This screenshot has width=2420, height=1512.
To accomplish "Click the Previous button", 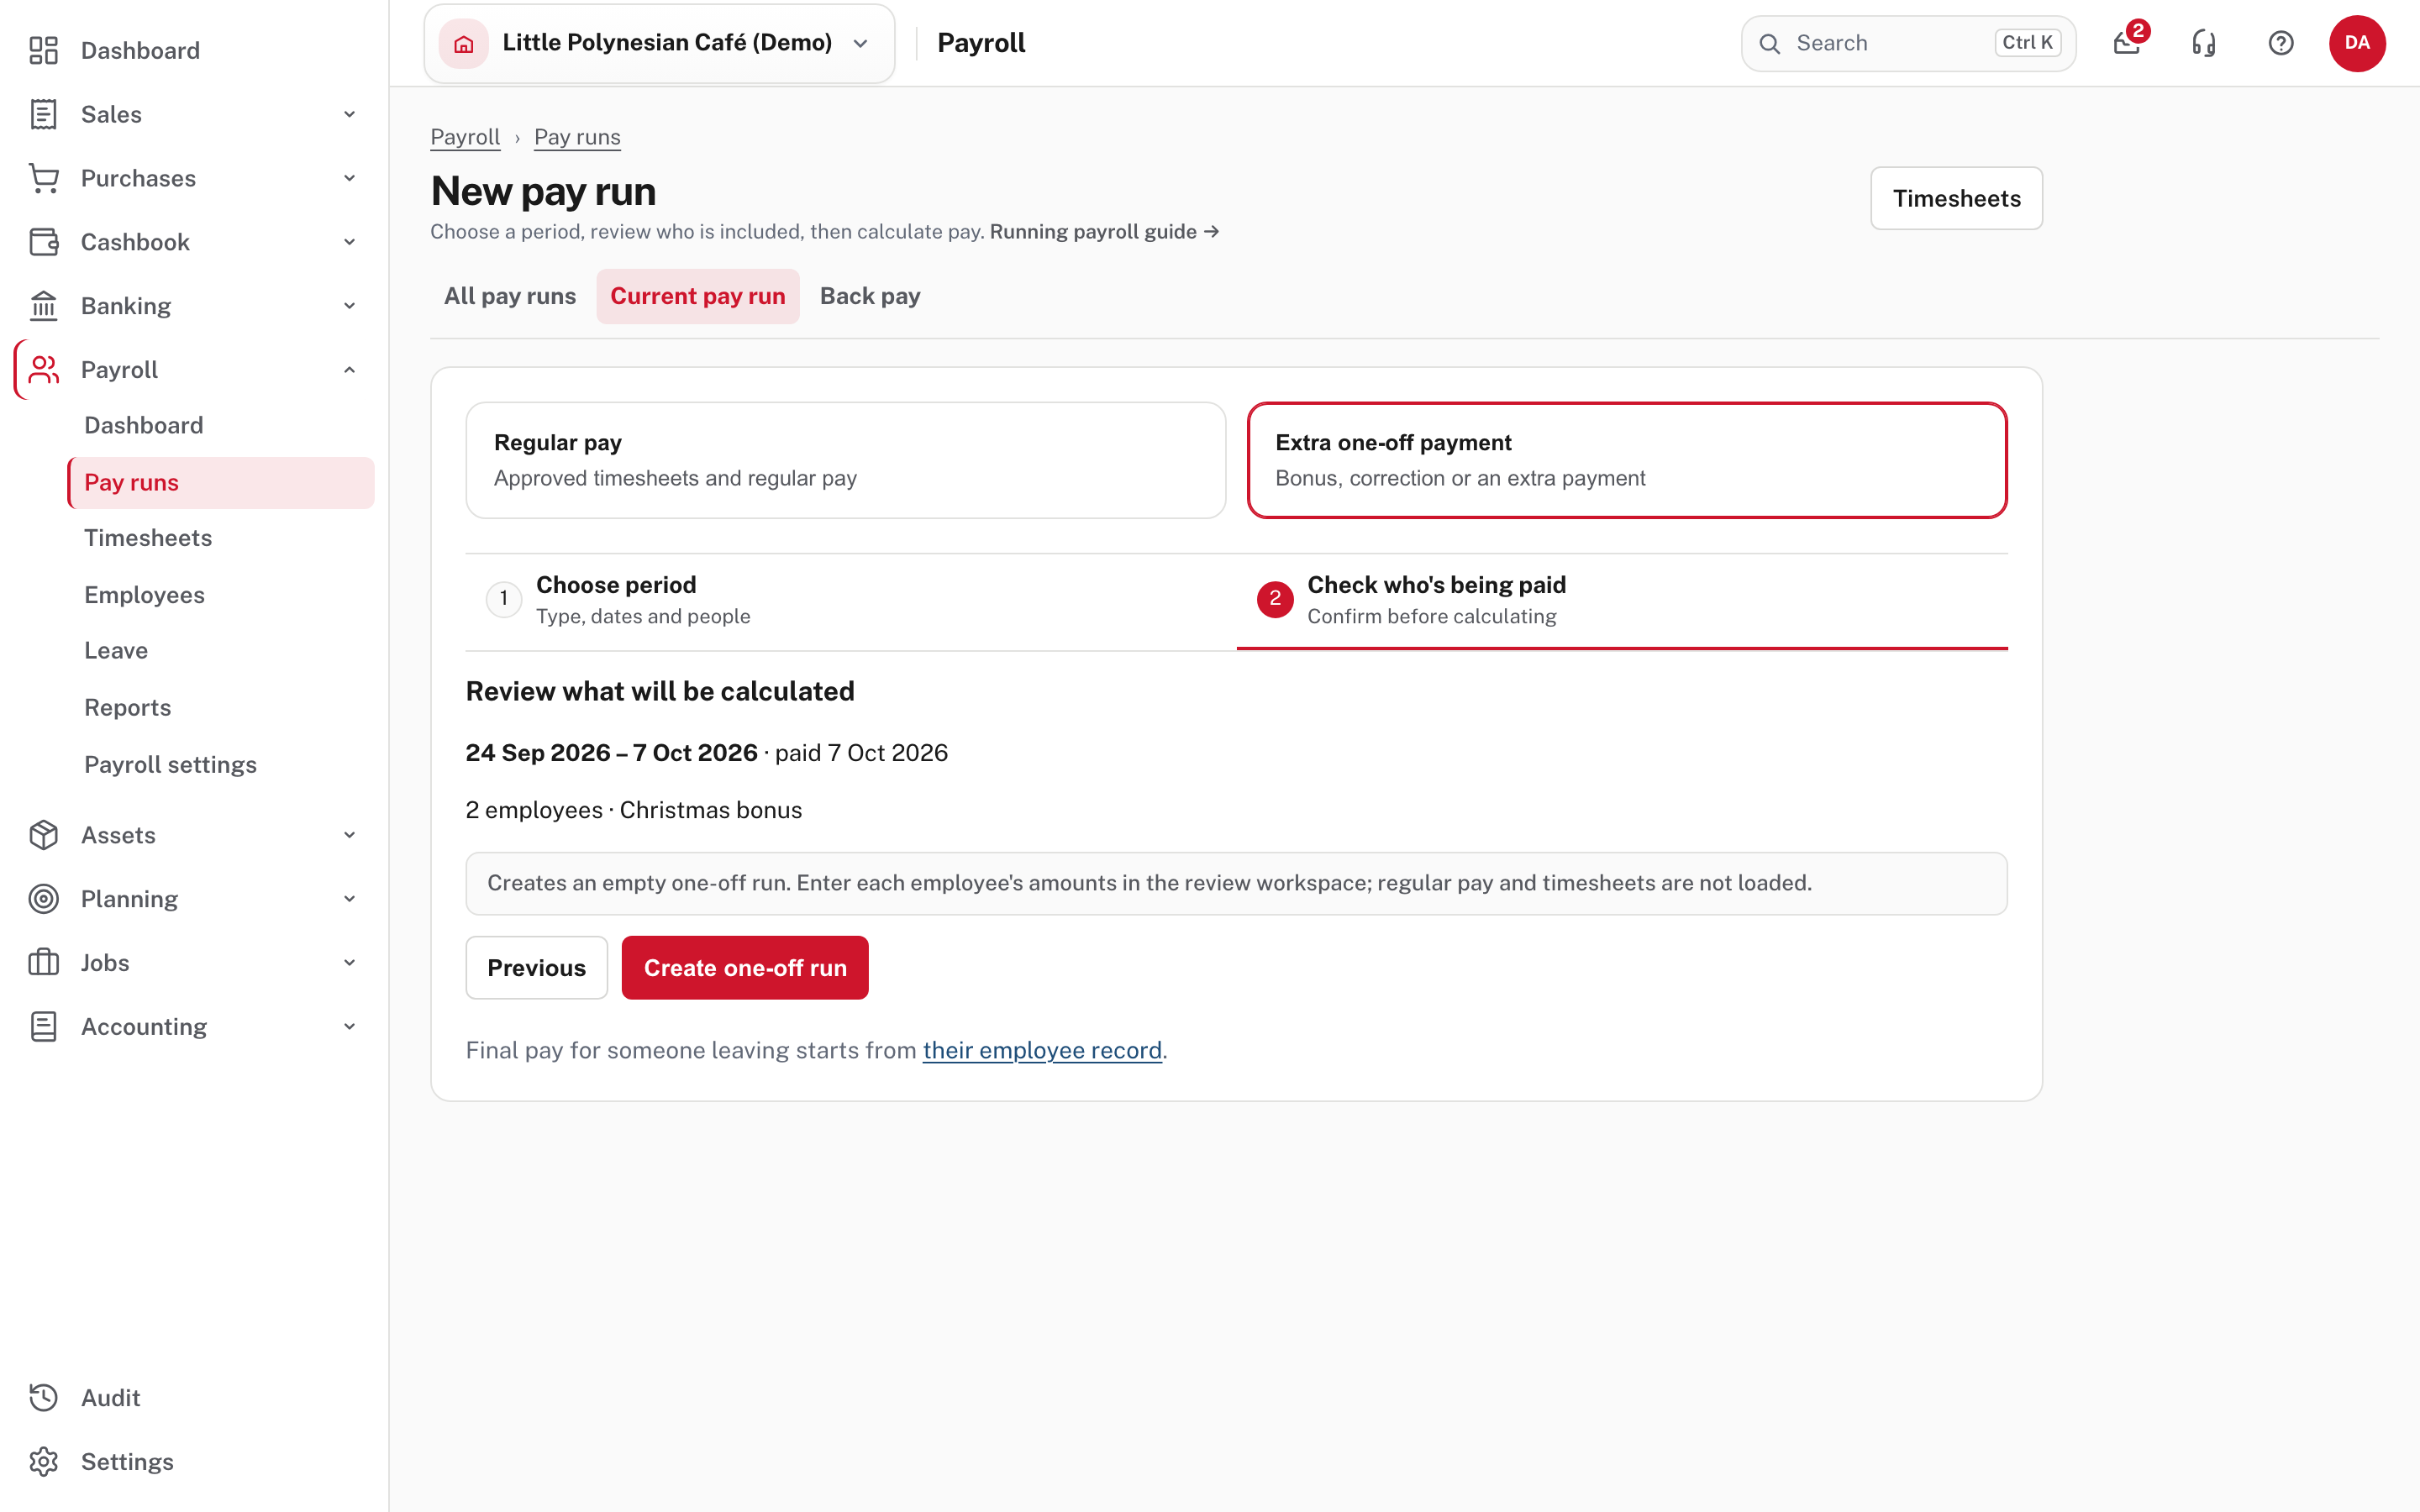I will click(537, 968).
